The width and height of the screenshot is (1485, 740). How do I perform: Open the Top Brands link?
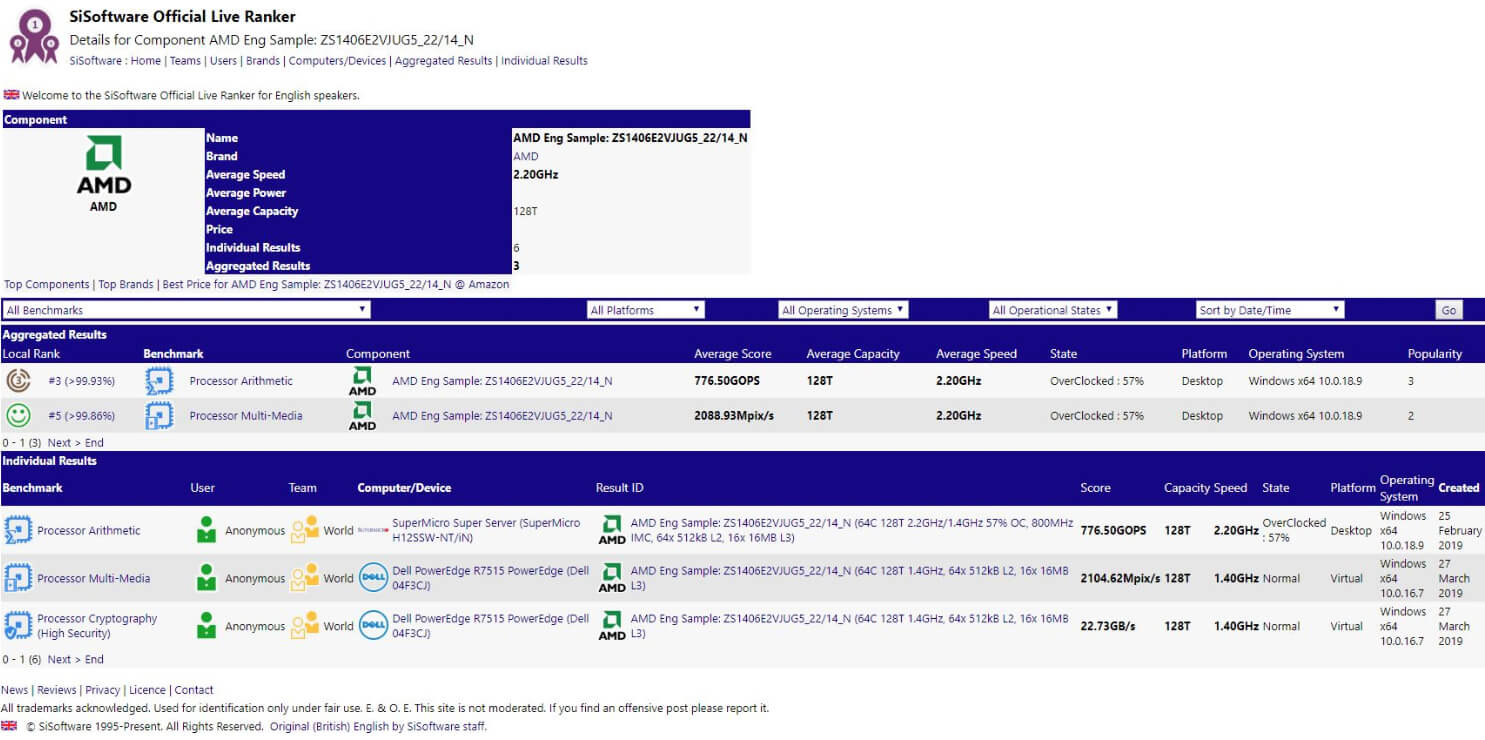pos(126,284)
